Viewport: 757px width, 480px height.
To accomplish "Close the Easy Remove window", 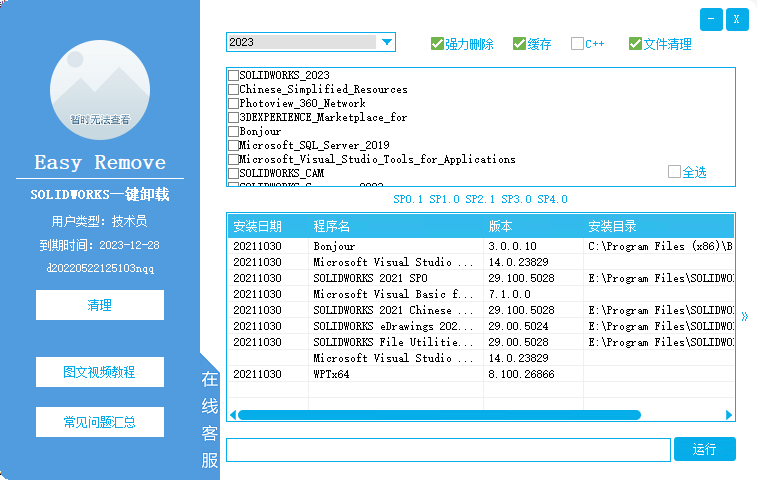I will pyautogui.click(x=737, y=19).
